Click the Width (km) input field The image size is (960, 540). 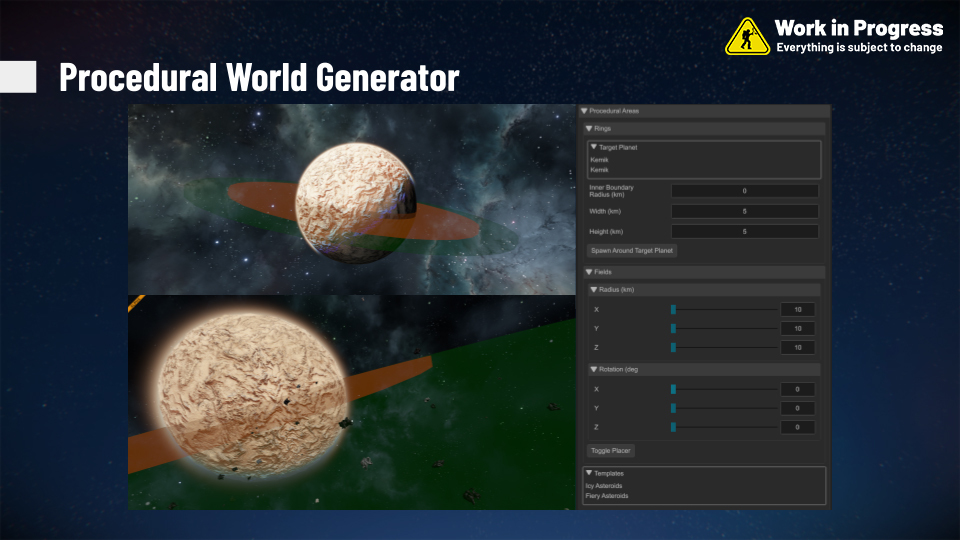744,211
